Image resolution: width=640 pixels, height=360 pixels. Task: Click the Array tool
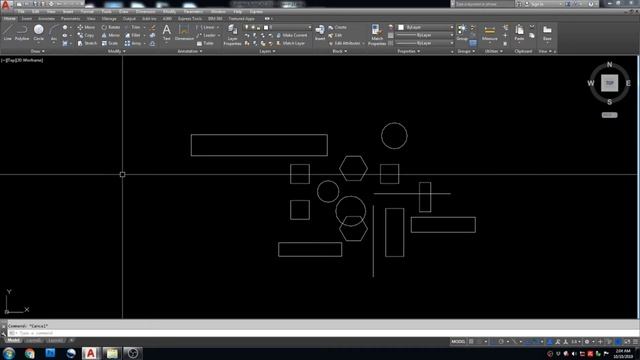pyautogui.click(x=133, y=43)
